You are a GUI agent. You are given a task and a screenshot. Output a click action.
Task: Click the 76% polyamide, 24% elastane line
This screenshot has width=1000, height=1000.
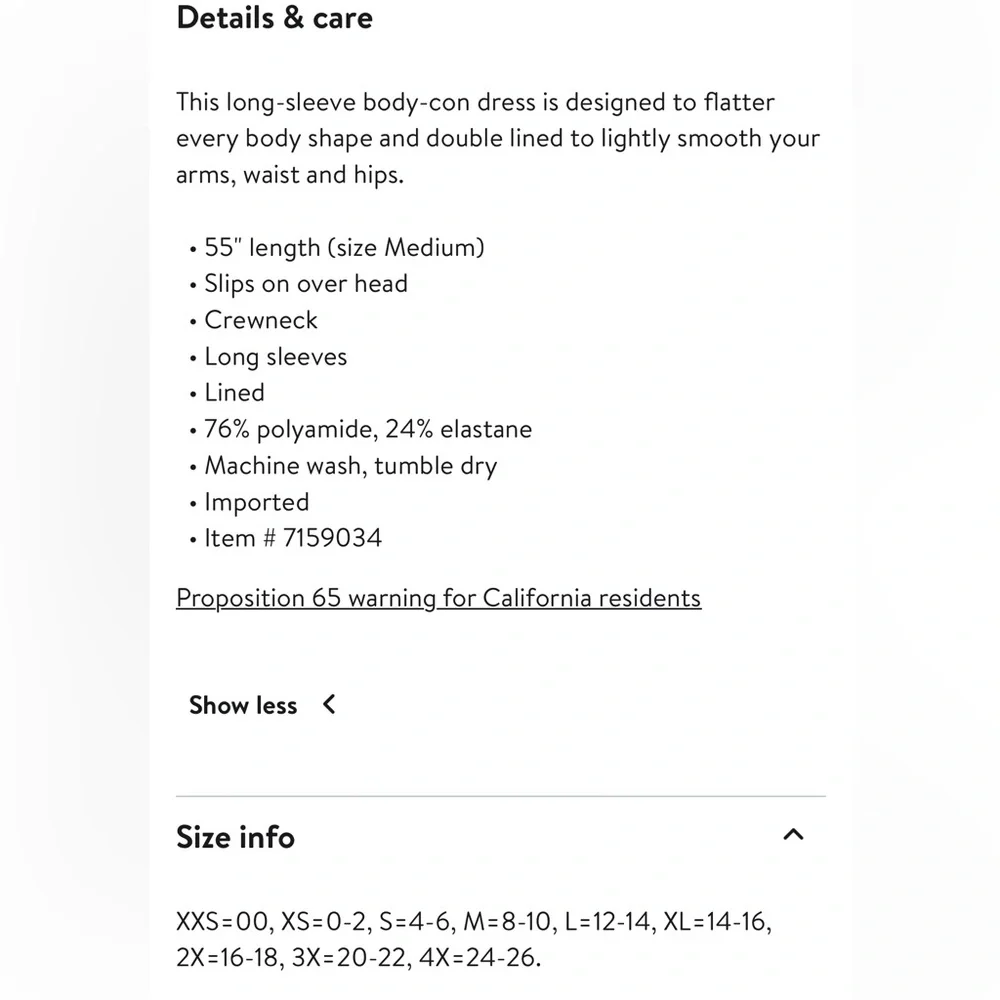click(x=367, y=430)
